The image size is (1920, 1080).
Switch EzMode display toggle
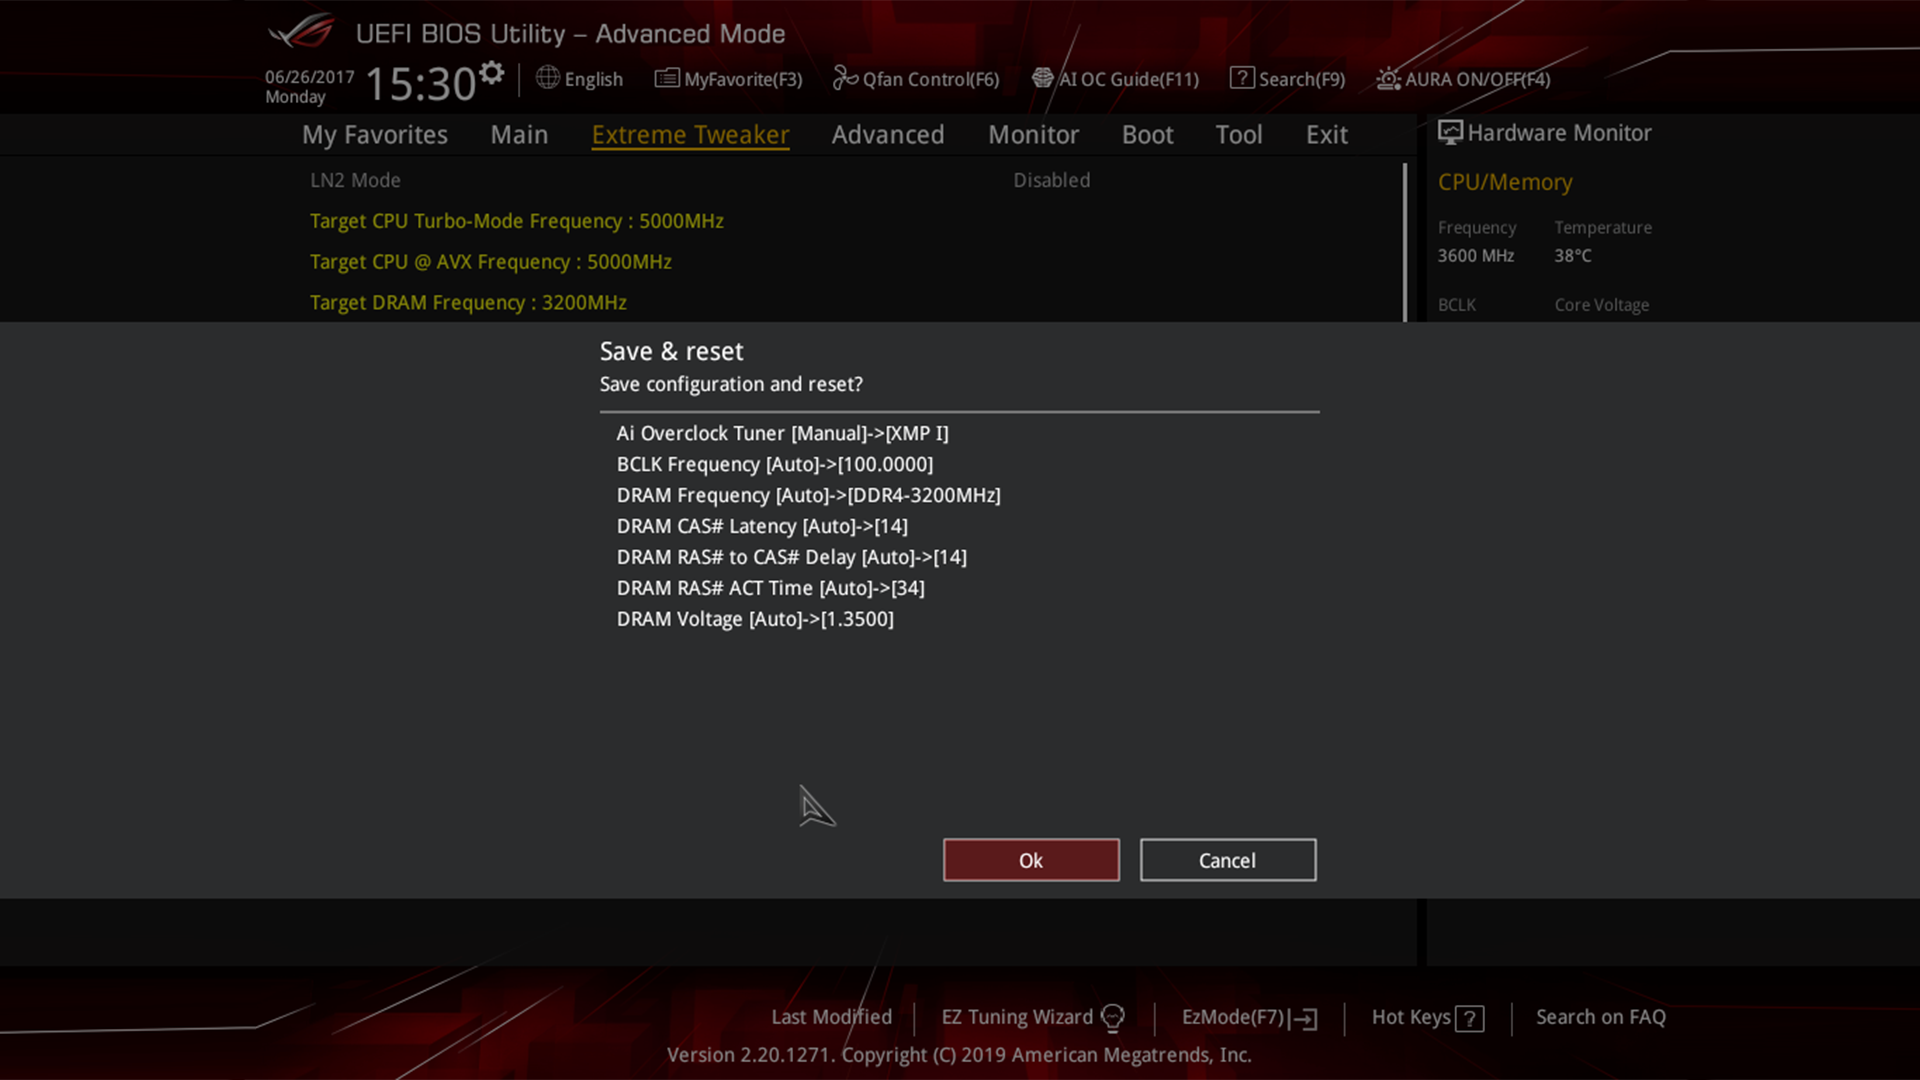(1249, 1017)
